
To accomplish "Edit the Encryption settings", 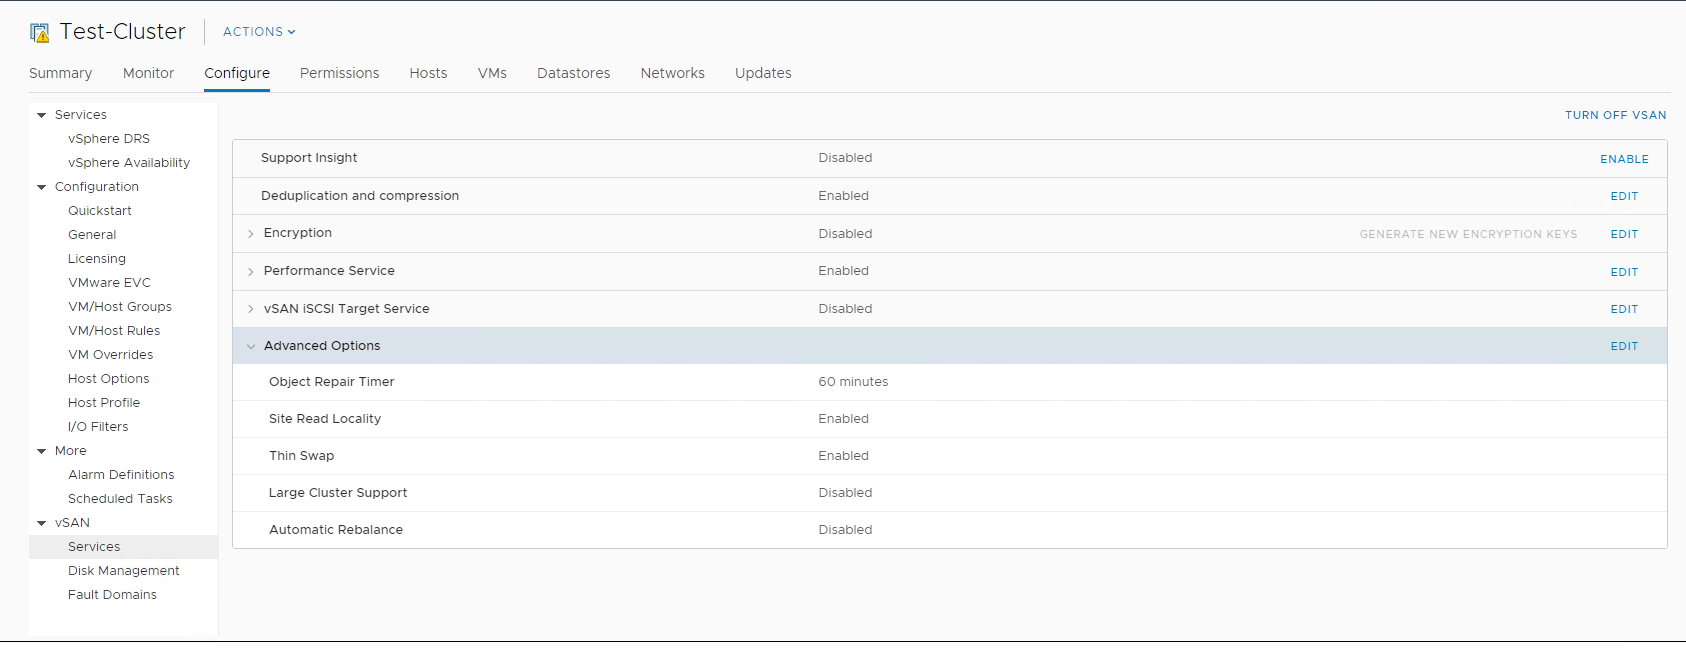I will (1624, 234).
